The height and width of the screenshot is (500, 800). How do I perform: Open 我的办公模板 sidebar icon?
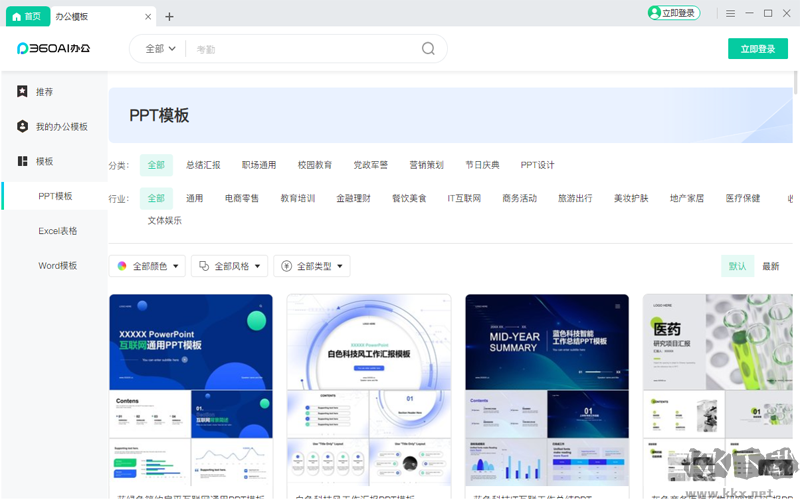click(22, 127)
